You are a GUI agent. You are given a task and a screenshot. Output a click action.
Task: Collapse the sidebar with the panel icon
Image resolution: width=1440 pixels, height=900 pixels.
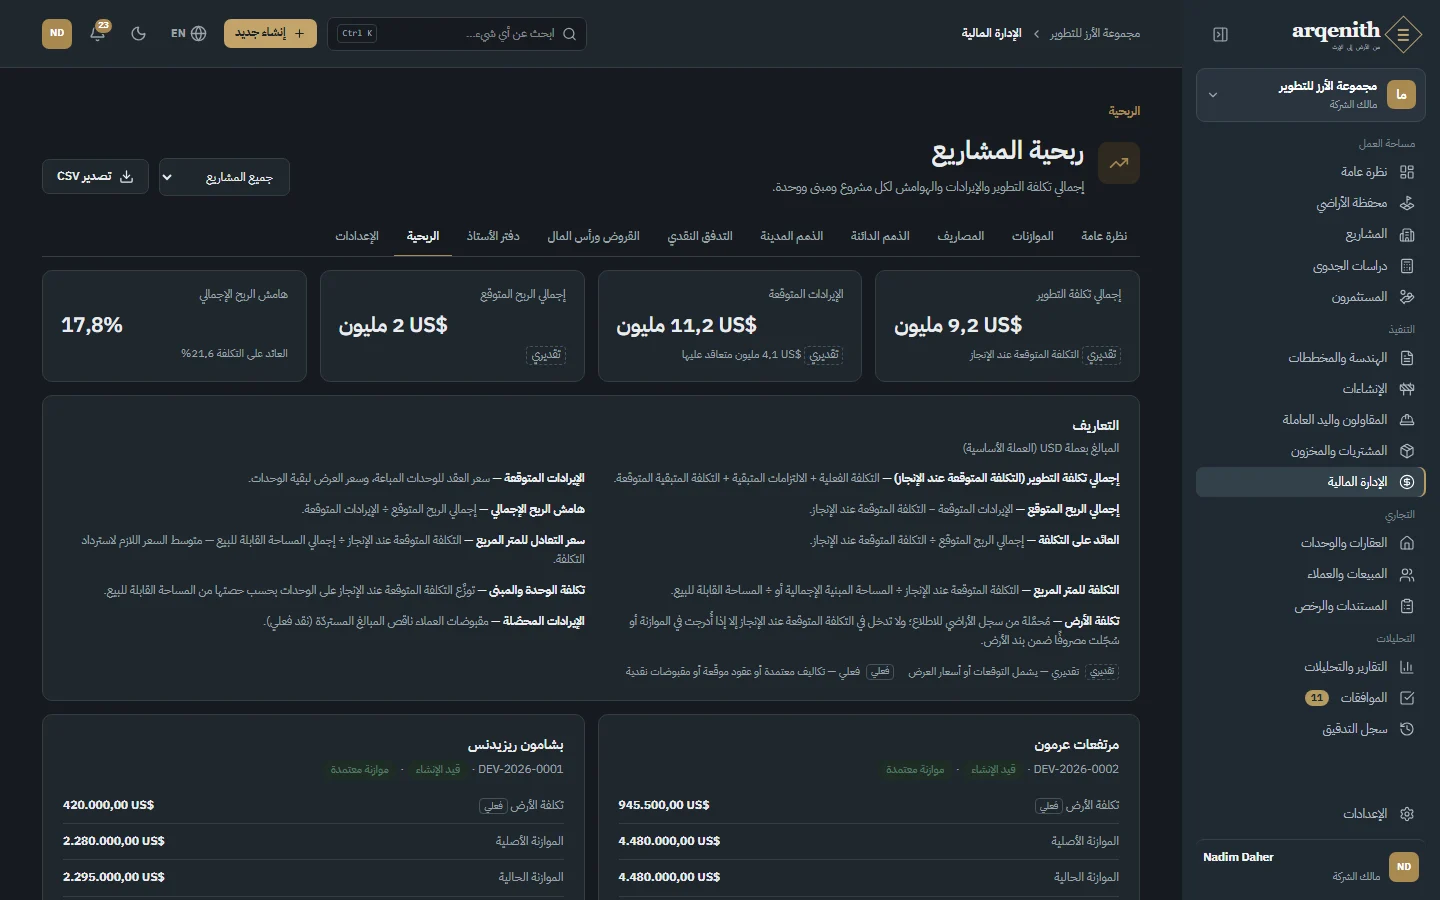pos(1220,34)
